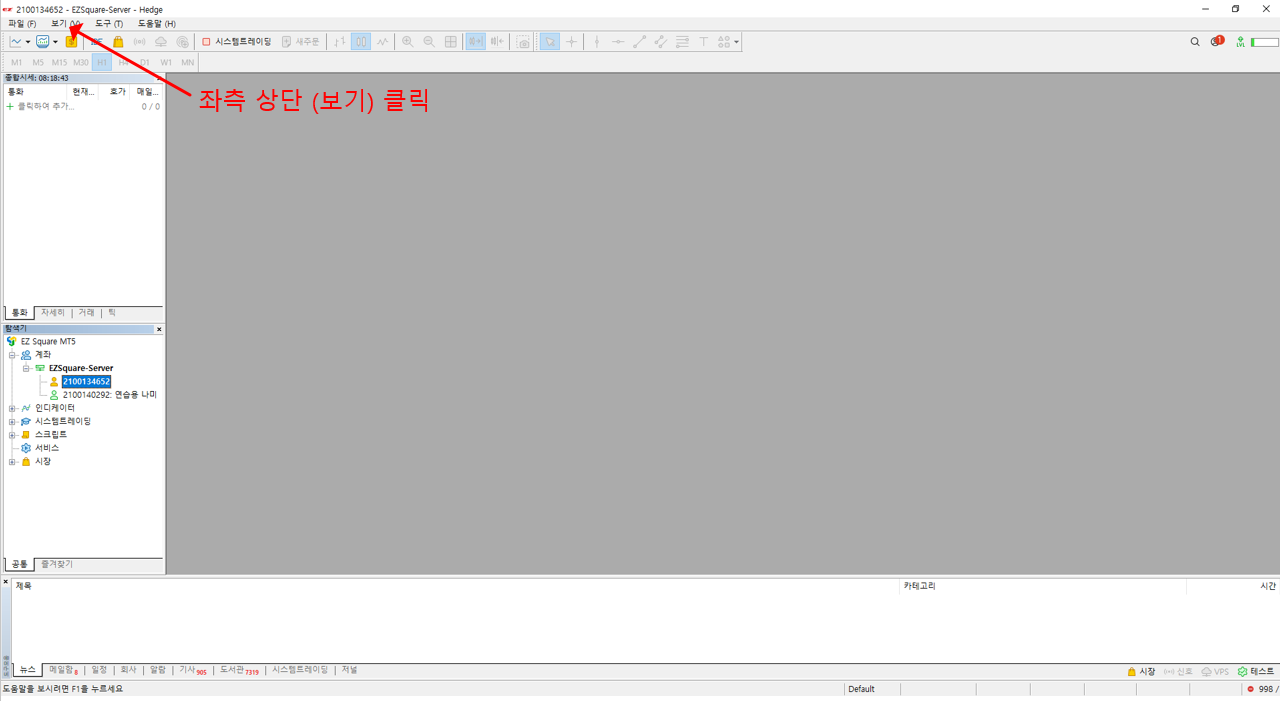Select account 2100134652 in navigator

[86, 381]
